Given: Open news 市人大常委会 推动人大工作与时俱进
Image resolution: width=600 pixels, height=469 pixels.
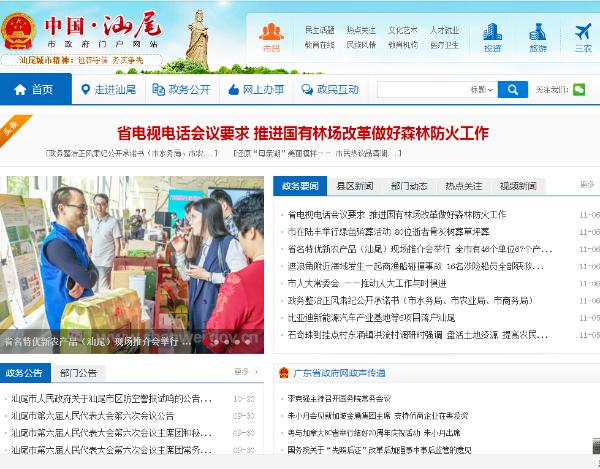Looking at the screenshot, I should (x=367, y=283).
